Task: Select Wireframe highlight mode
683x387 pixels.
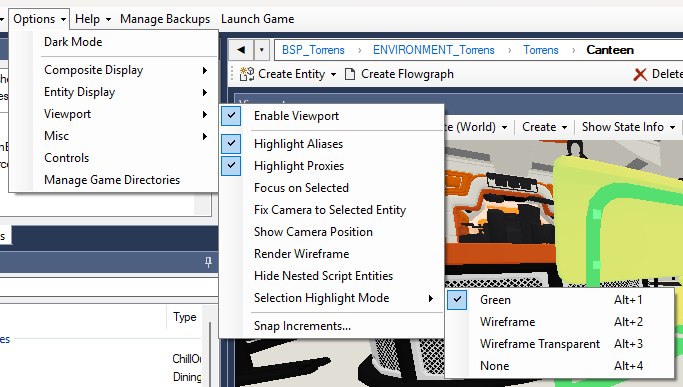Action: 560,322
